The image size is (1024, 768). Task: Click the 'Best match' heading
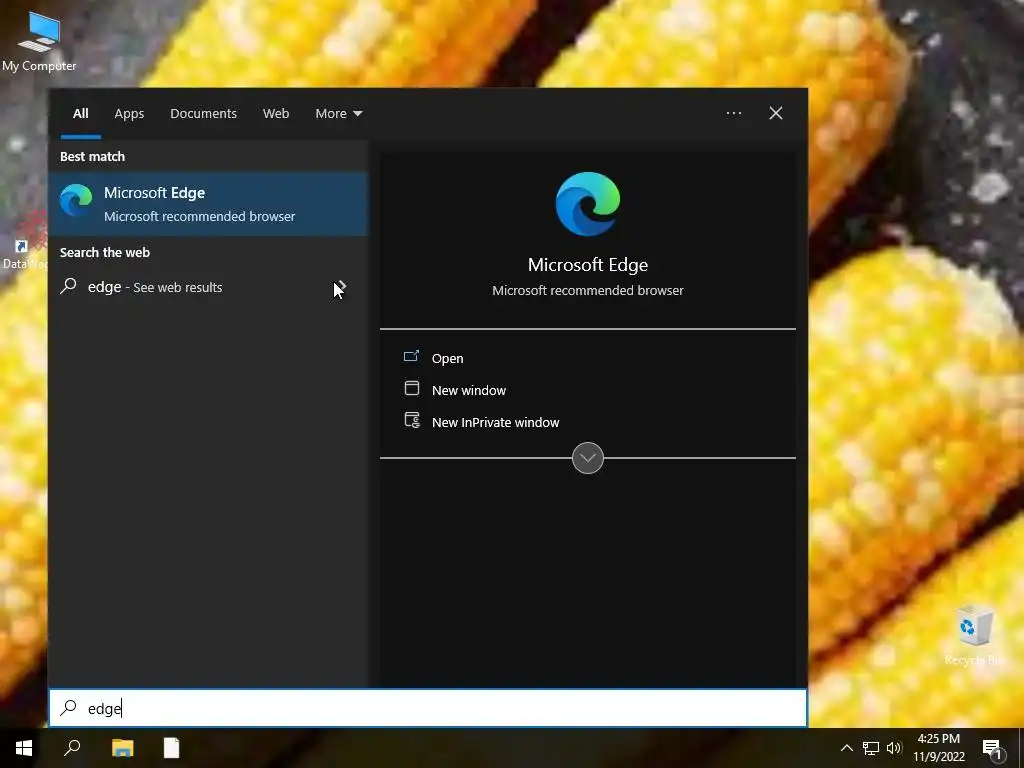point(92,156)
